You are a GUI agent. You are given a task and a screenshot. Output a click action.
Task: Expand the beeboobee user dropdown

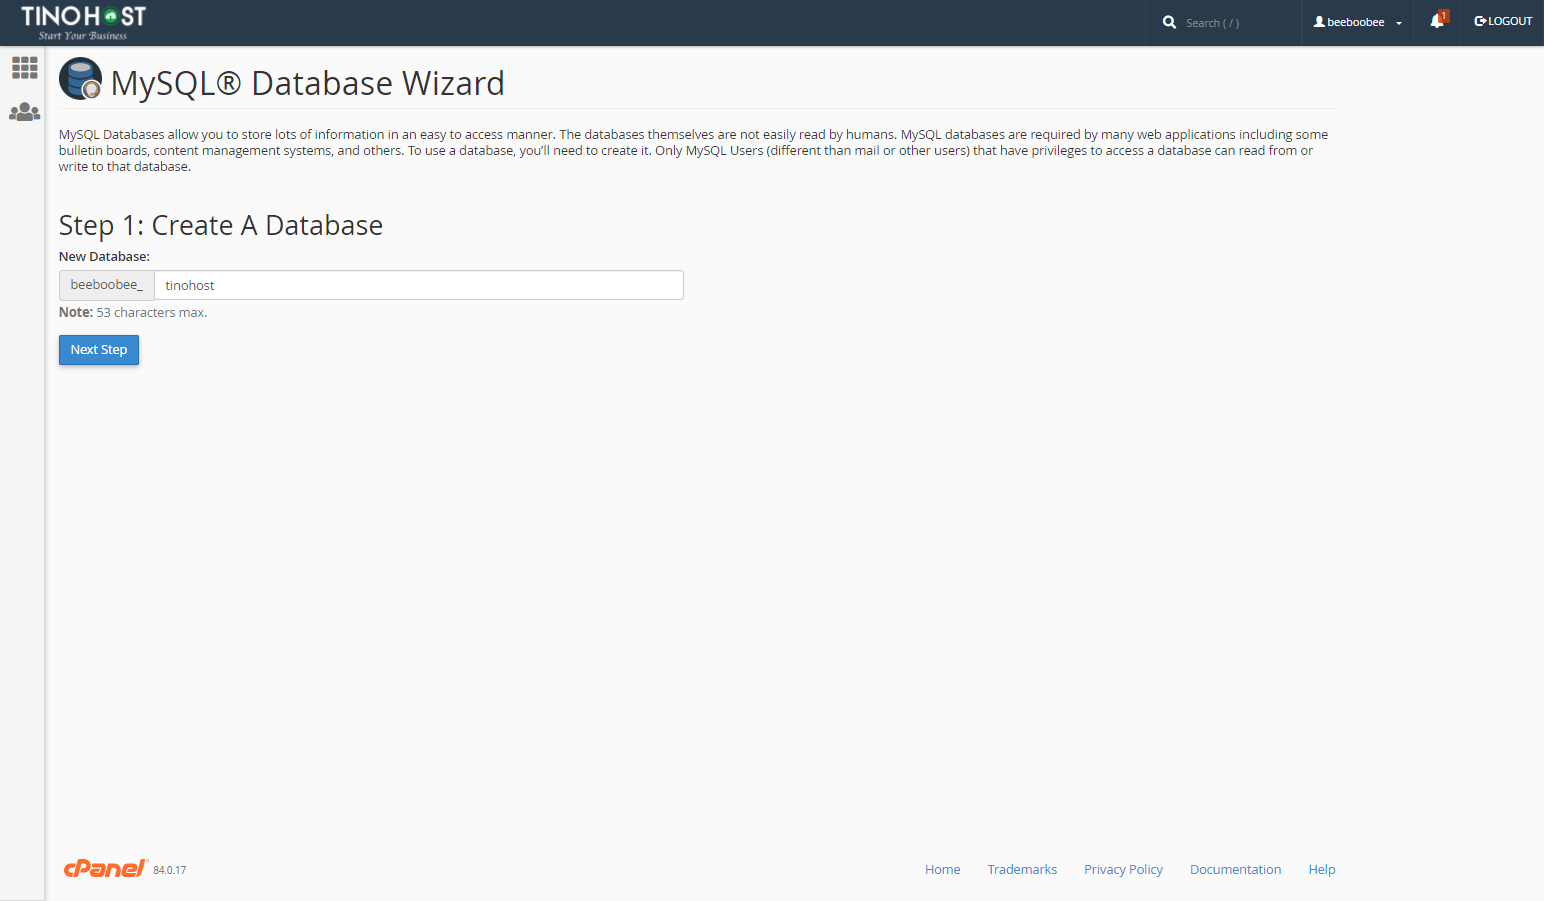1357,22
